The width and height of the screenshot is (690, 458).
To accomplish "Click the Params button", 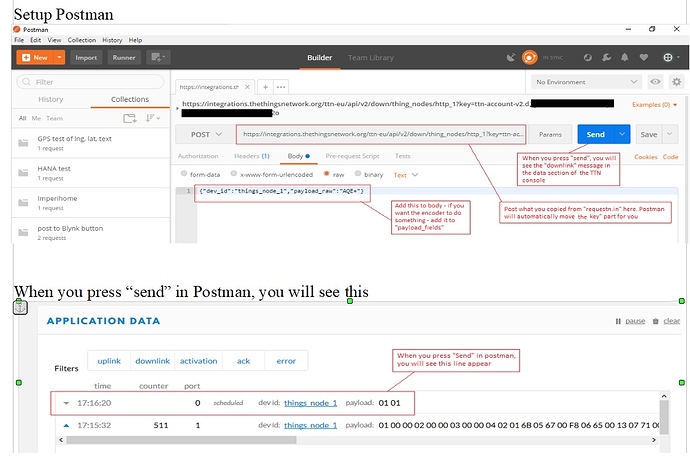I will click(x=550, y=135).
